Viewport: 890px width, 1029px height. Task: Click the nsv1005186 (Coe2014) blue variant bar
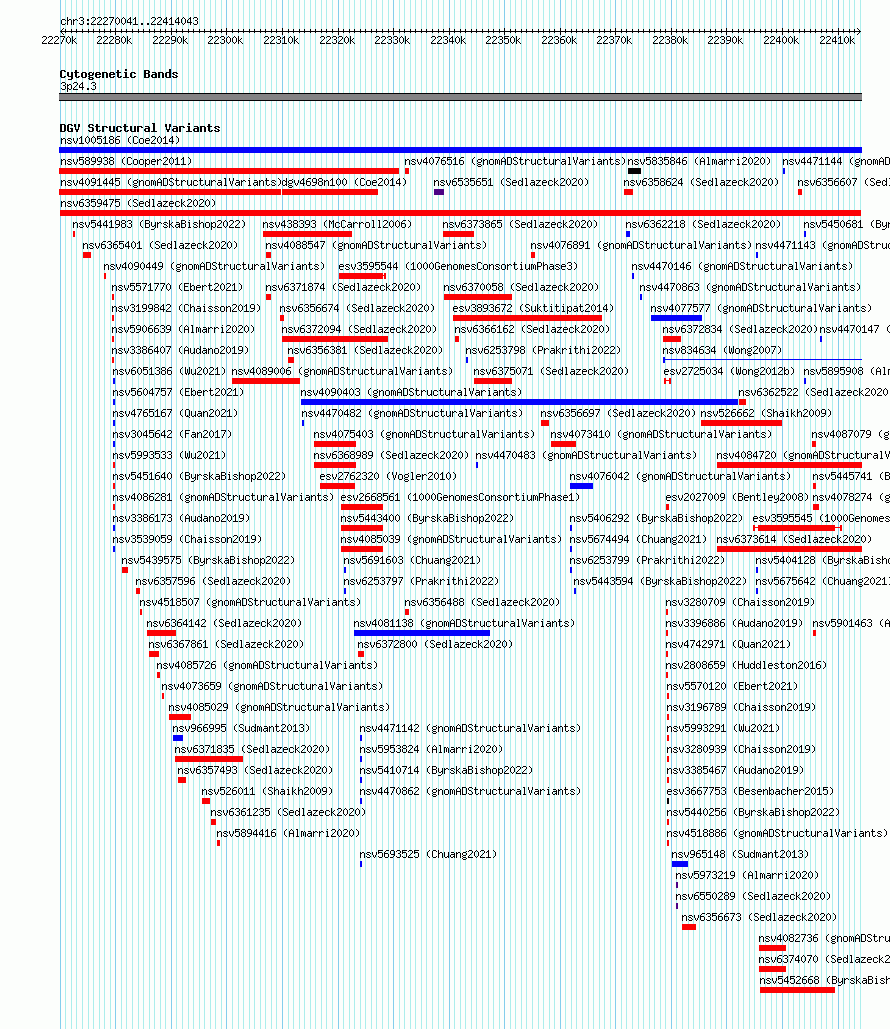[x=460, y=150]
